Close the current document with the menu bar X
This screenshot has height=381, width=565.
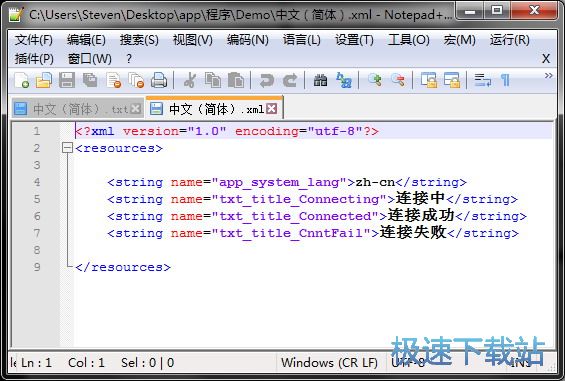pyautogui.click(x=546, y=58)
